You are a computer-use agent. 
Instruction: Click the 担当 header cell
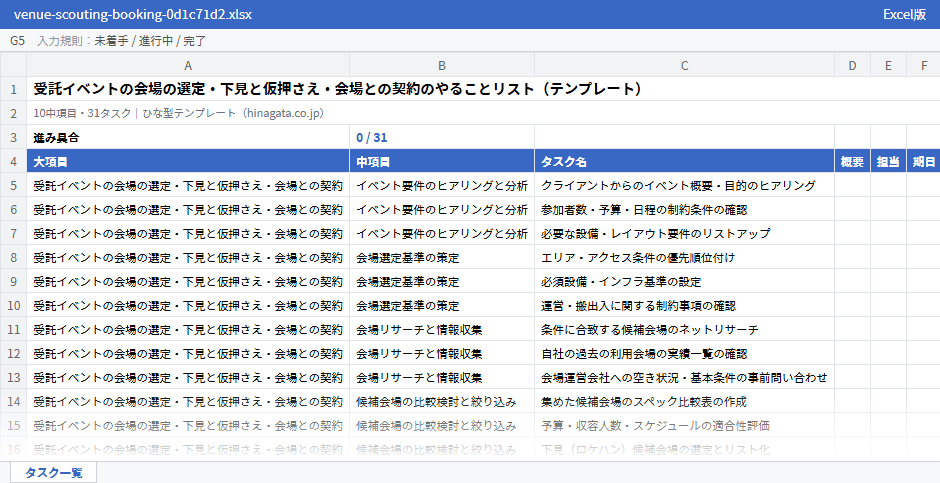(x=888, y=161)
